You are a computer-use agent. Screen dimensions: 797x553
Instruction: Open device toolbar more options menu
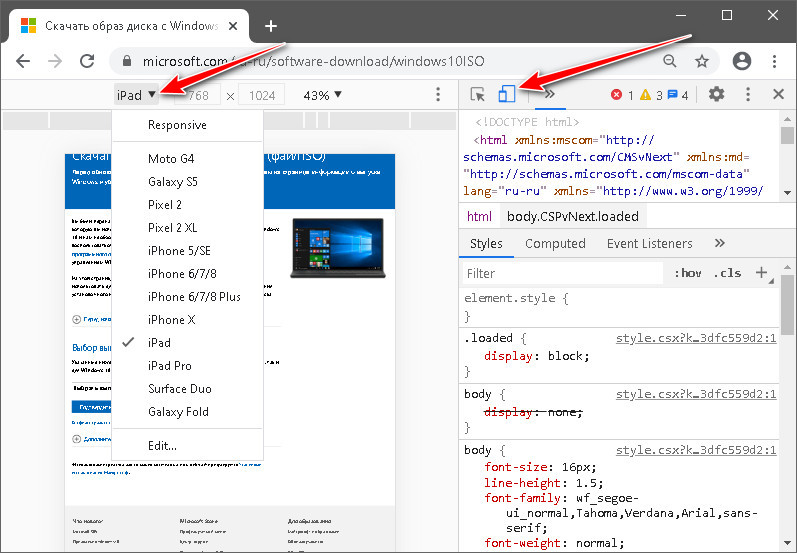[438, 94]
